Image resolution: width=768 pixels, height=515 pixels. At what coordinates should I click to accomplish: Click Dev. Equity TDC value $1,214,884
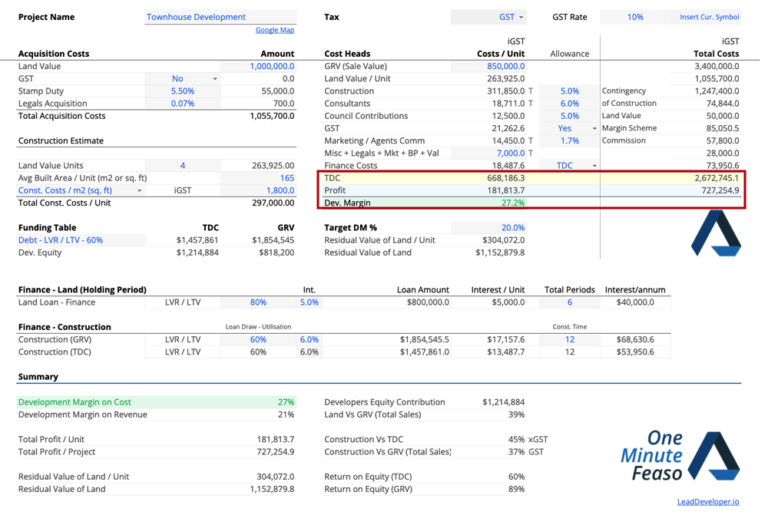click(197, 253)
